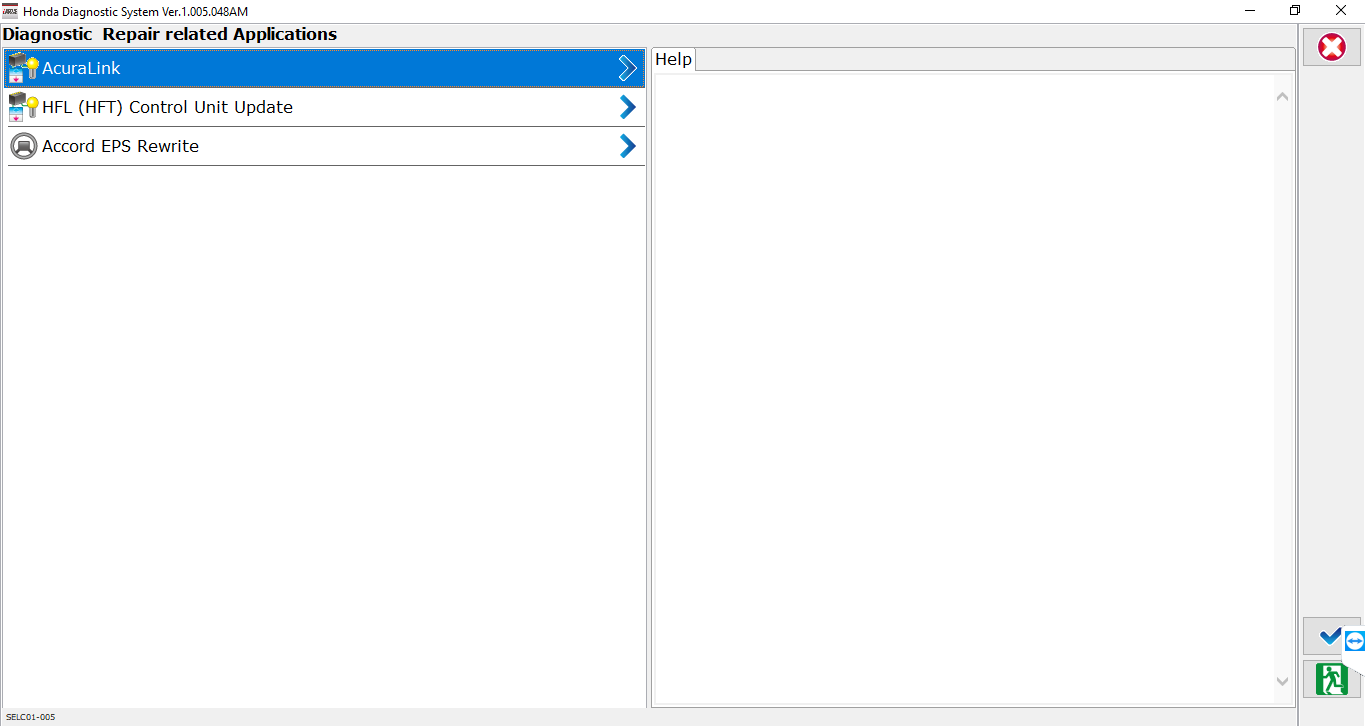
Task: Click the Accord EPS steering wheel icon
Action: tap(23, 146)
